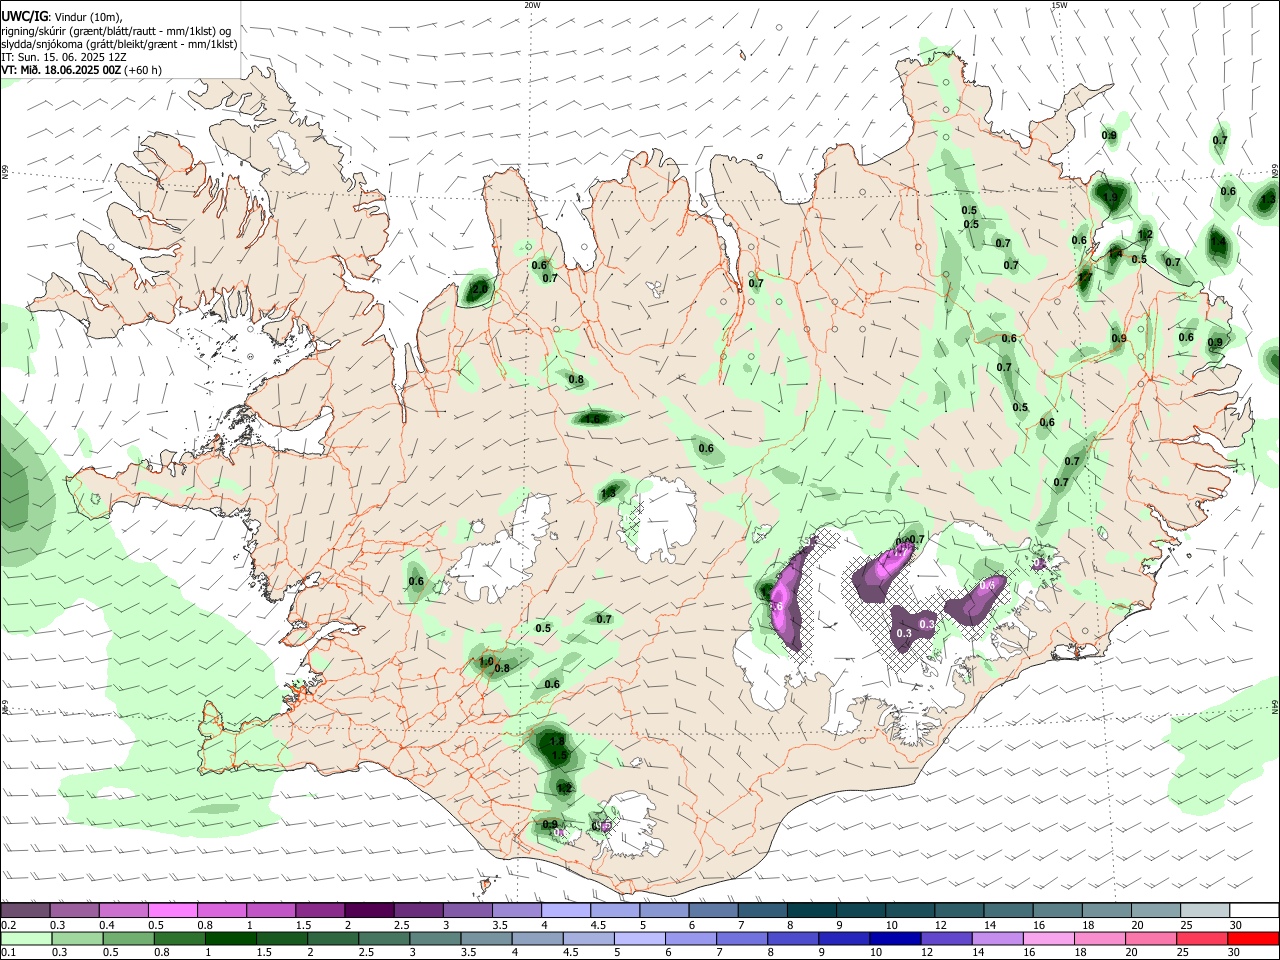Viewport: 1280px width, 960px height.
Task: Click the white swatch labeled 30 in top legend row
Action: point(1255,910)
